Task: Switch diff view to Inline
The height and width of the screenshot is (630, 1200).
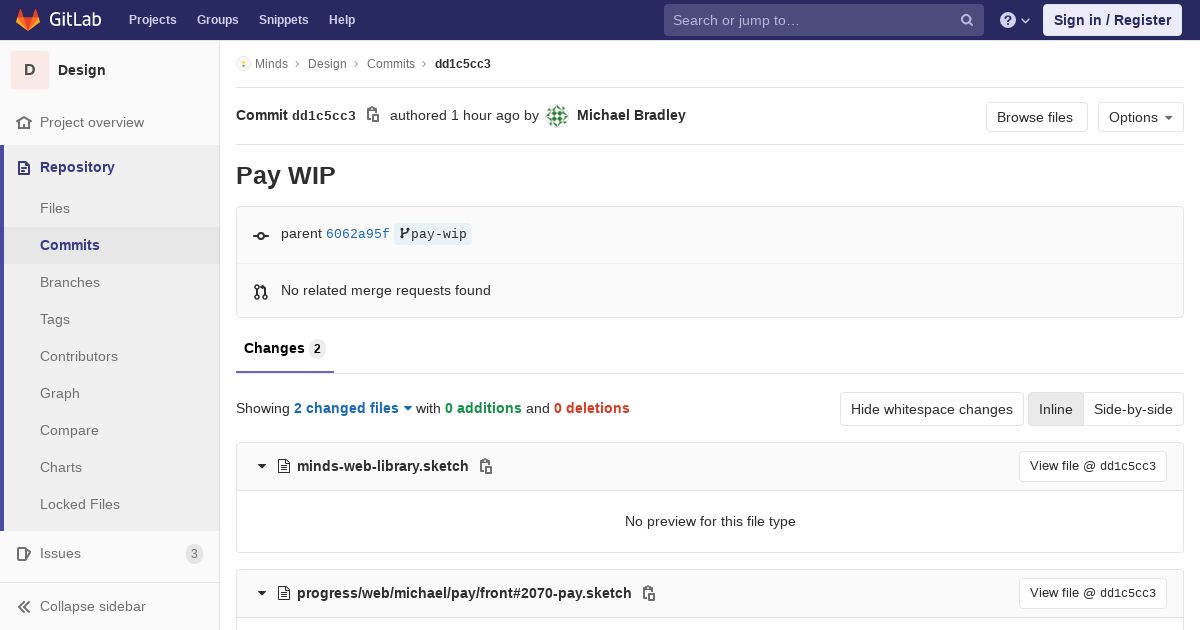Action: click(x=1055, y=409)
